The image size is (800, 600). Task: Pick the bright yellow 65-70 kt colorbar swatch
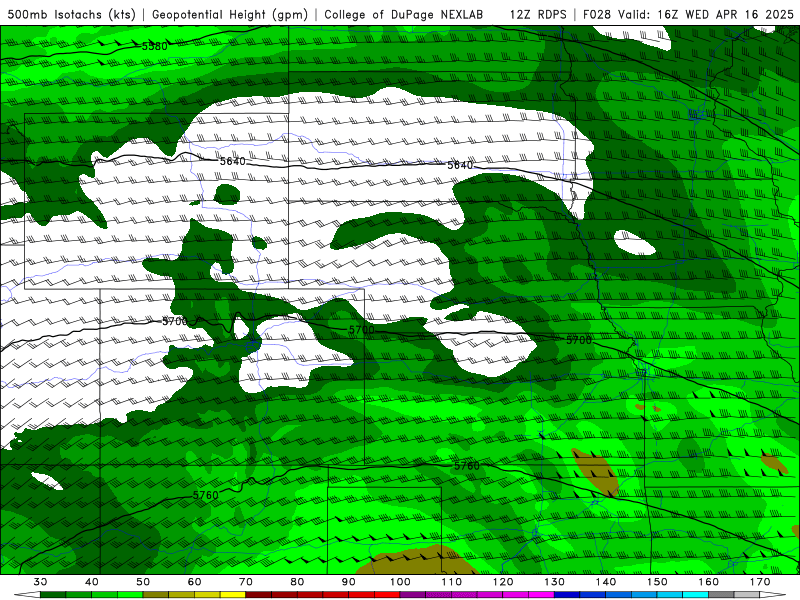[x=233, y=595]
